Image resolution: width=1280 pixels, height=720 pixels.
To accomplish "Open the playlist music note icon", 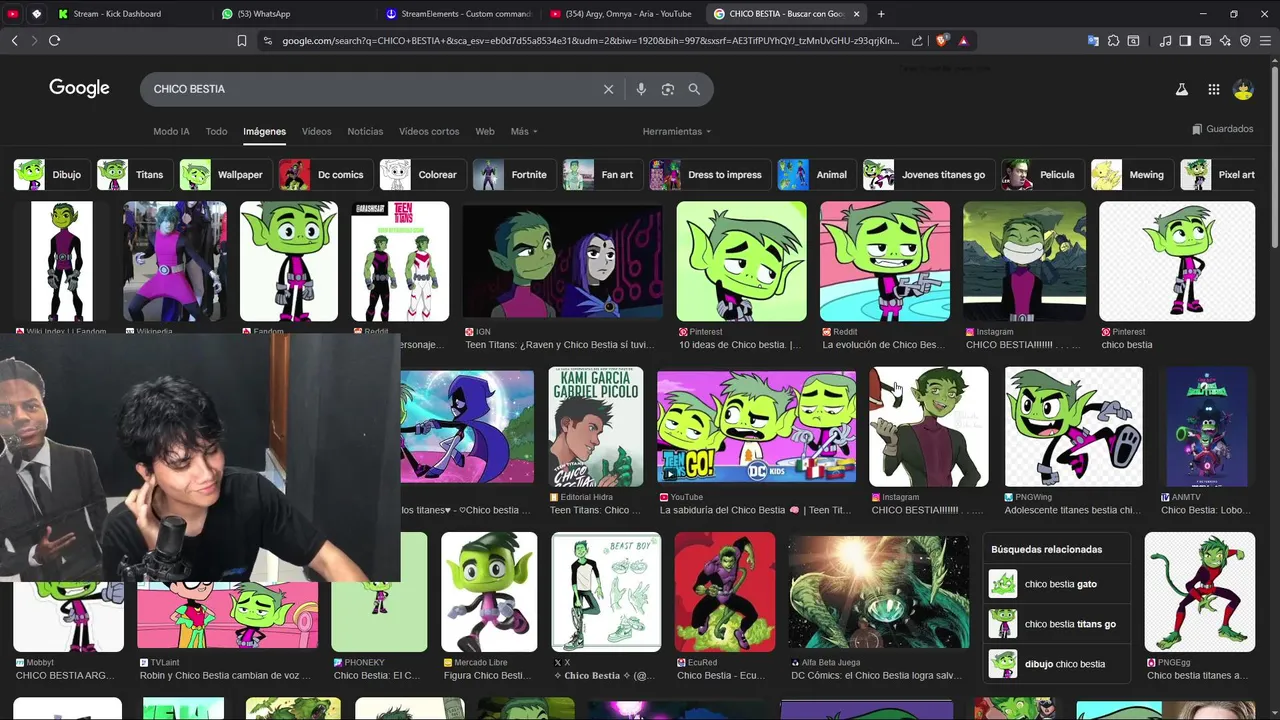I will [x=1165, y=41].
